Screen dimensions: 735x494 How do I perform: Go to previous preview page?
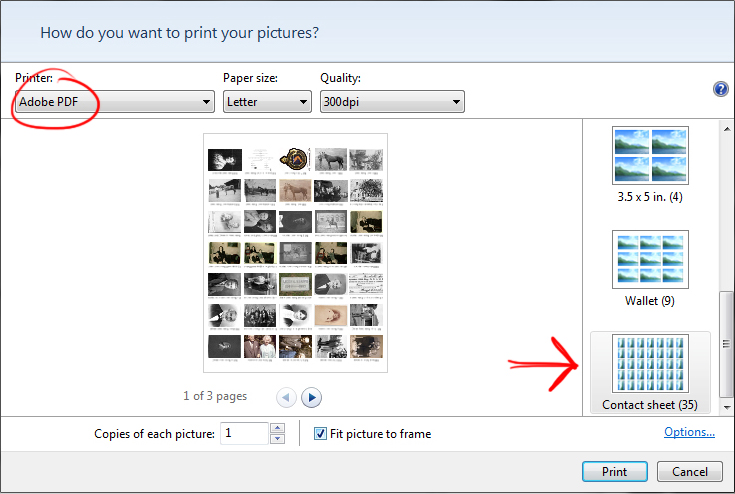pyautogui.click(x=286, y=397)
